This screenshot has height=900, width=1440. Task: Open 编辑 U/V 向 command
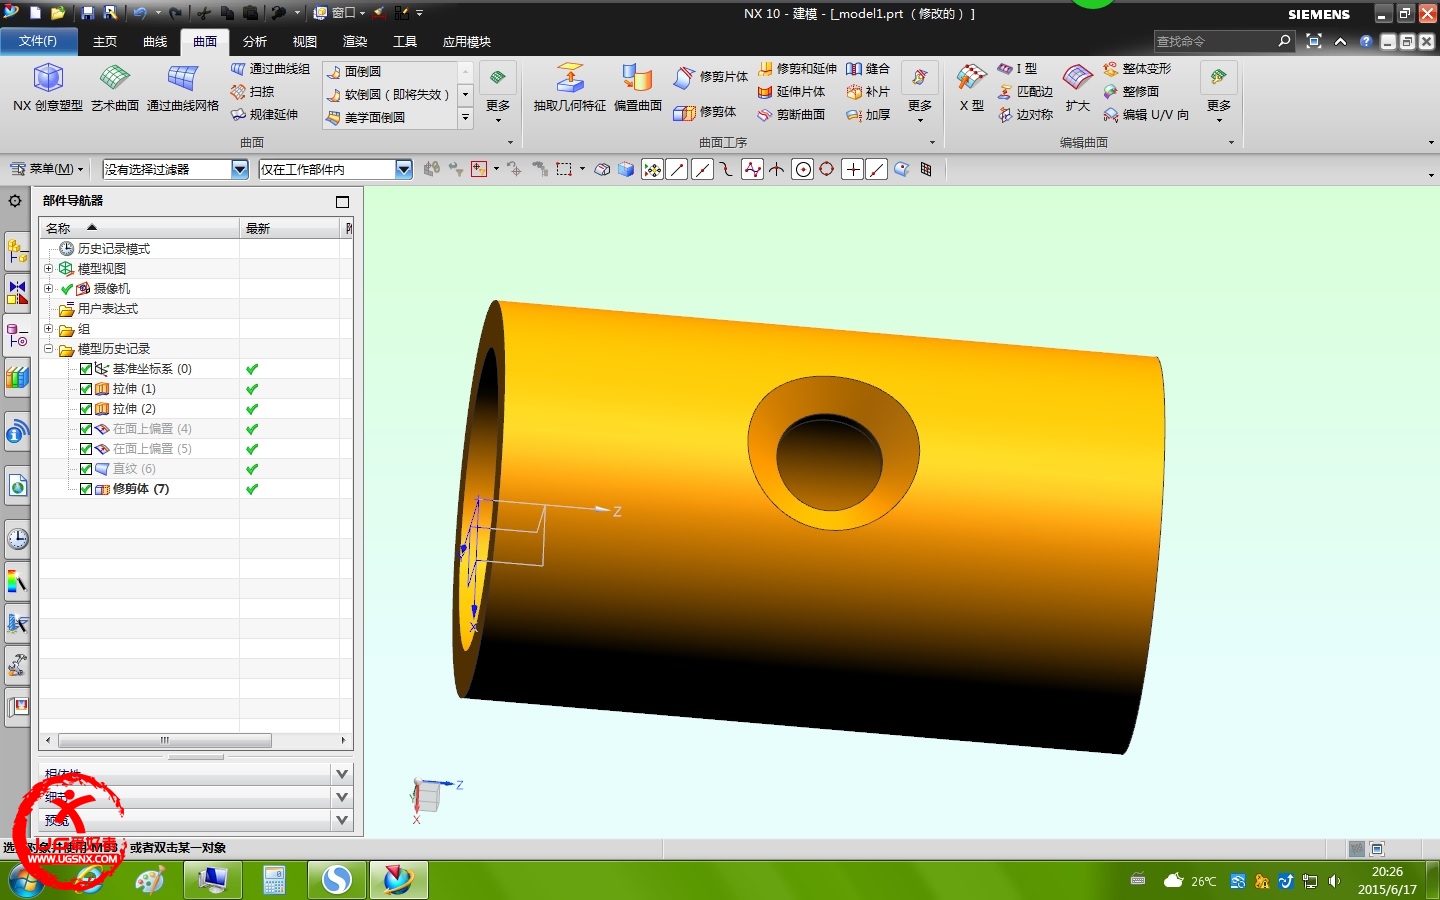point(1146,115)
